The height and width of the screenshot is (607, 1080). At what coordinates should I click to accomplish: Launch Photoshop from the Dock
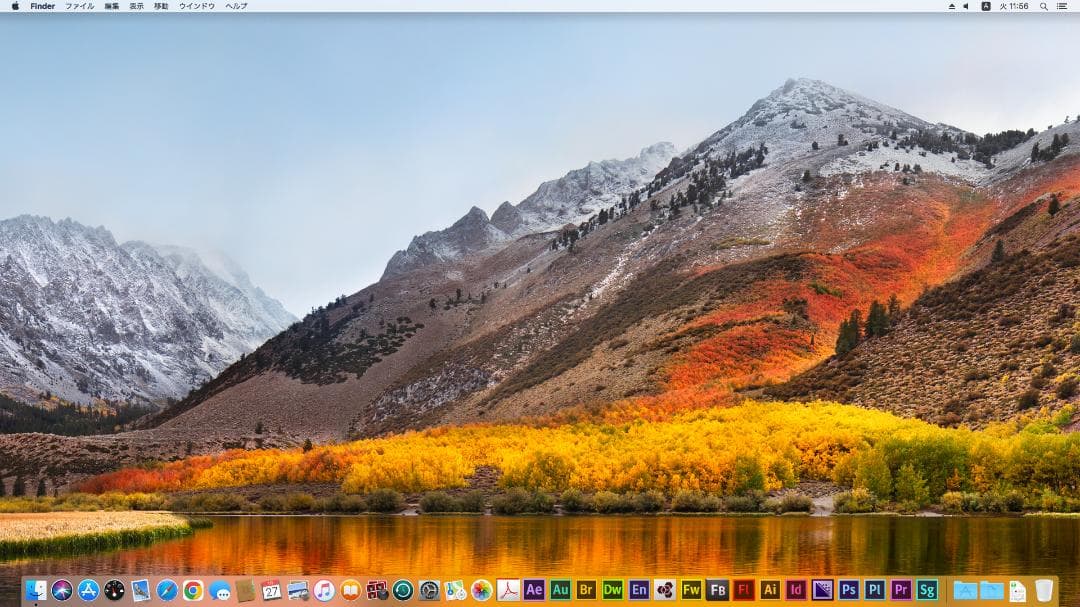(847, 590)
